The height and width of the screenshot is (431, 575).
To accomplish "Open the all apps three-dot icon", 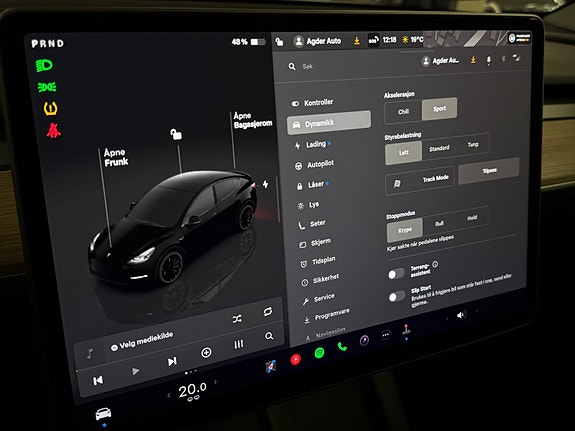I will click(385, 335).
